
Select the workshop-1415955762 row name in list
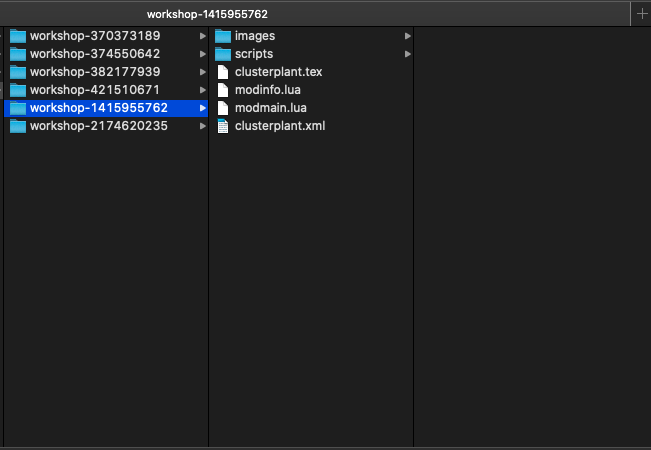99,108
